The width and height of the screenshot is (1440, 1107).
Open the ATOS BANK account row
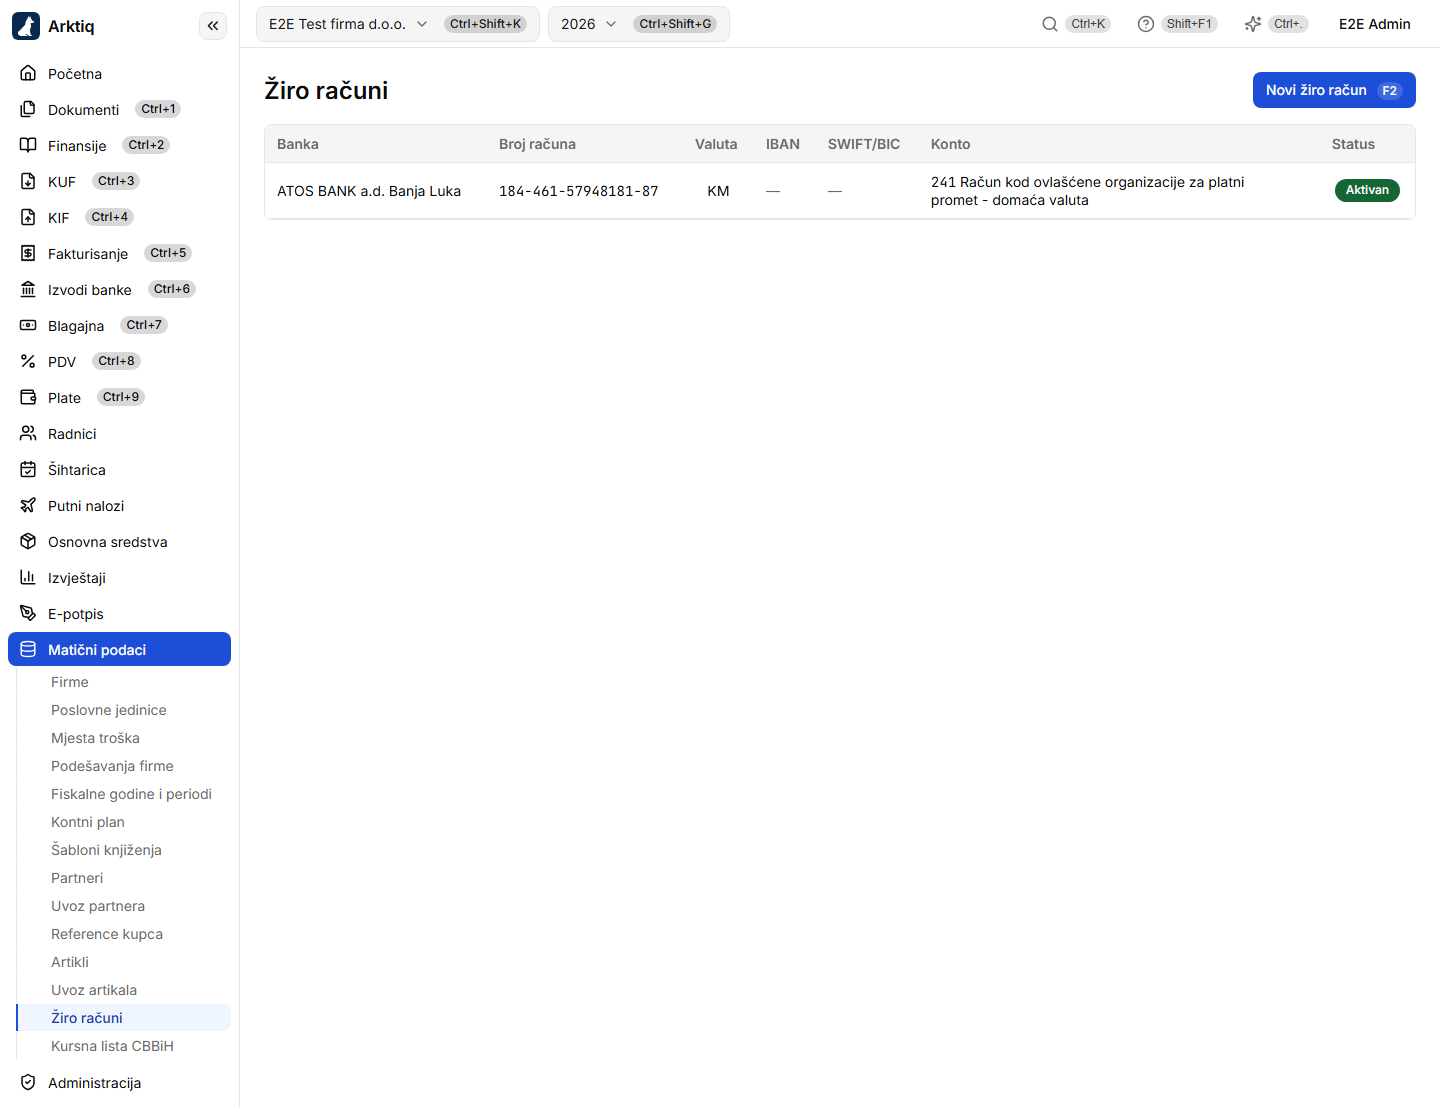tap(840, 191)
